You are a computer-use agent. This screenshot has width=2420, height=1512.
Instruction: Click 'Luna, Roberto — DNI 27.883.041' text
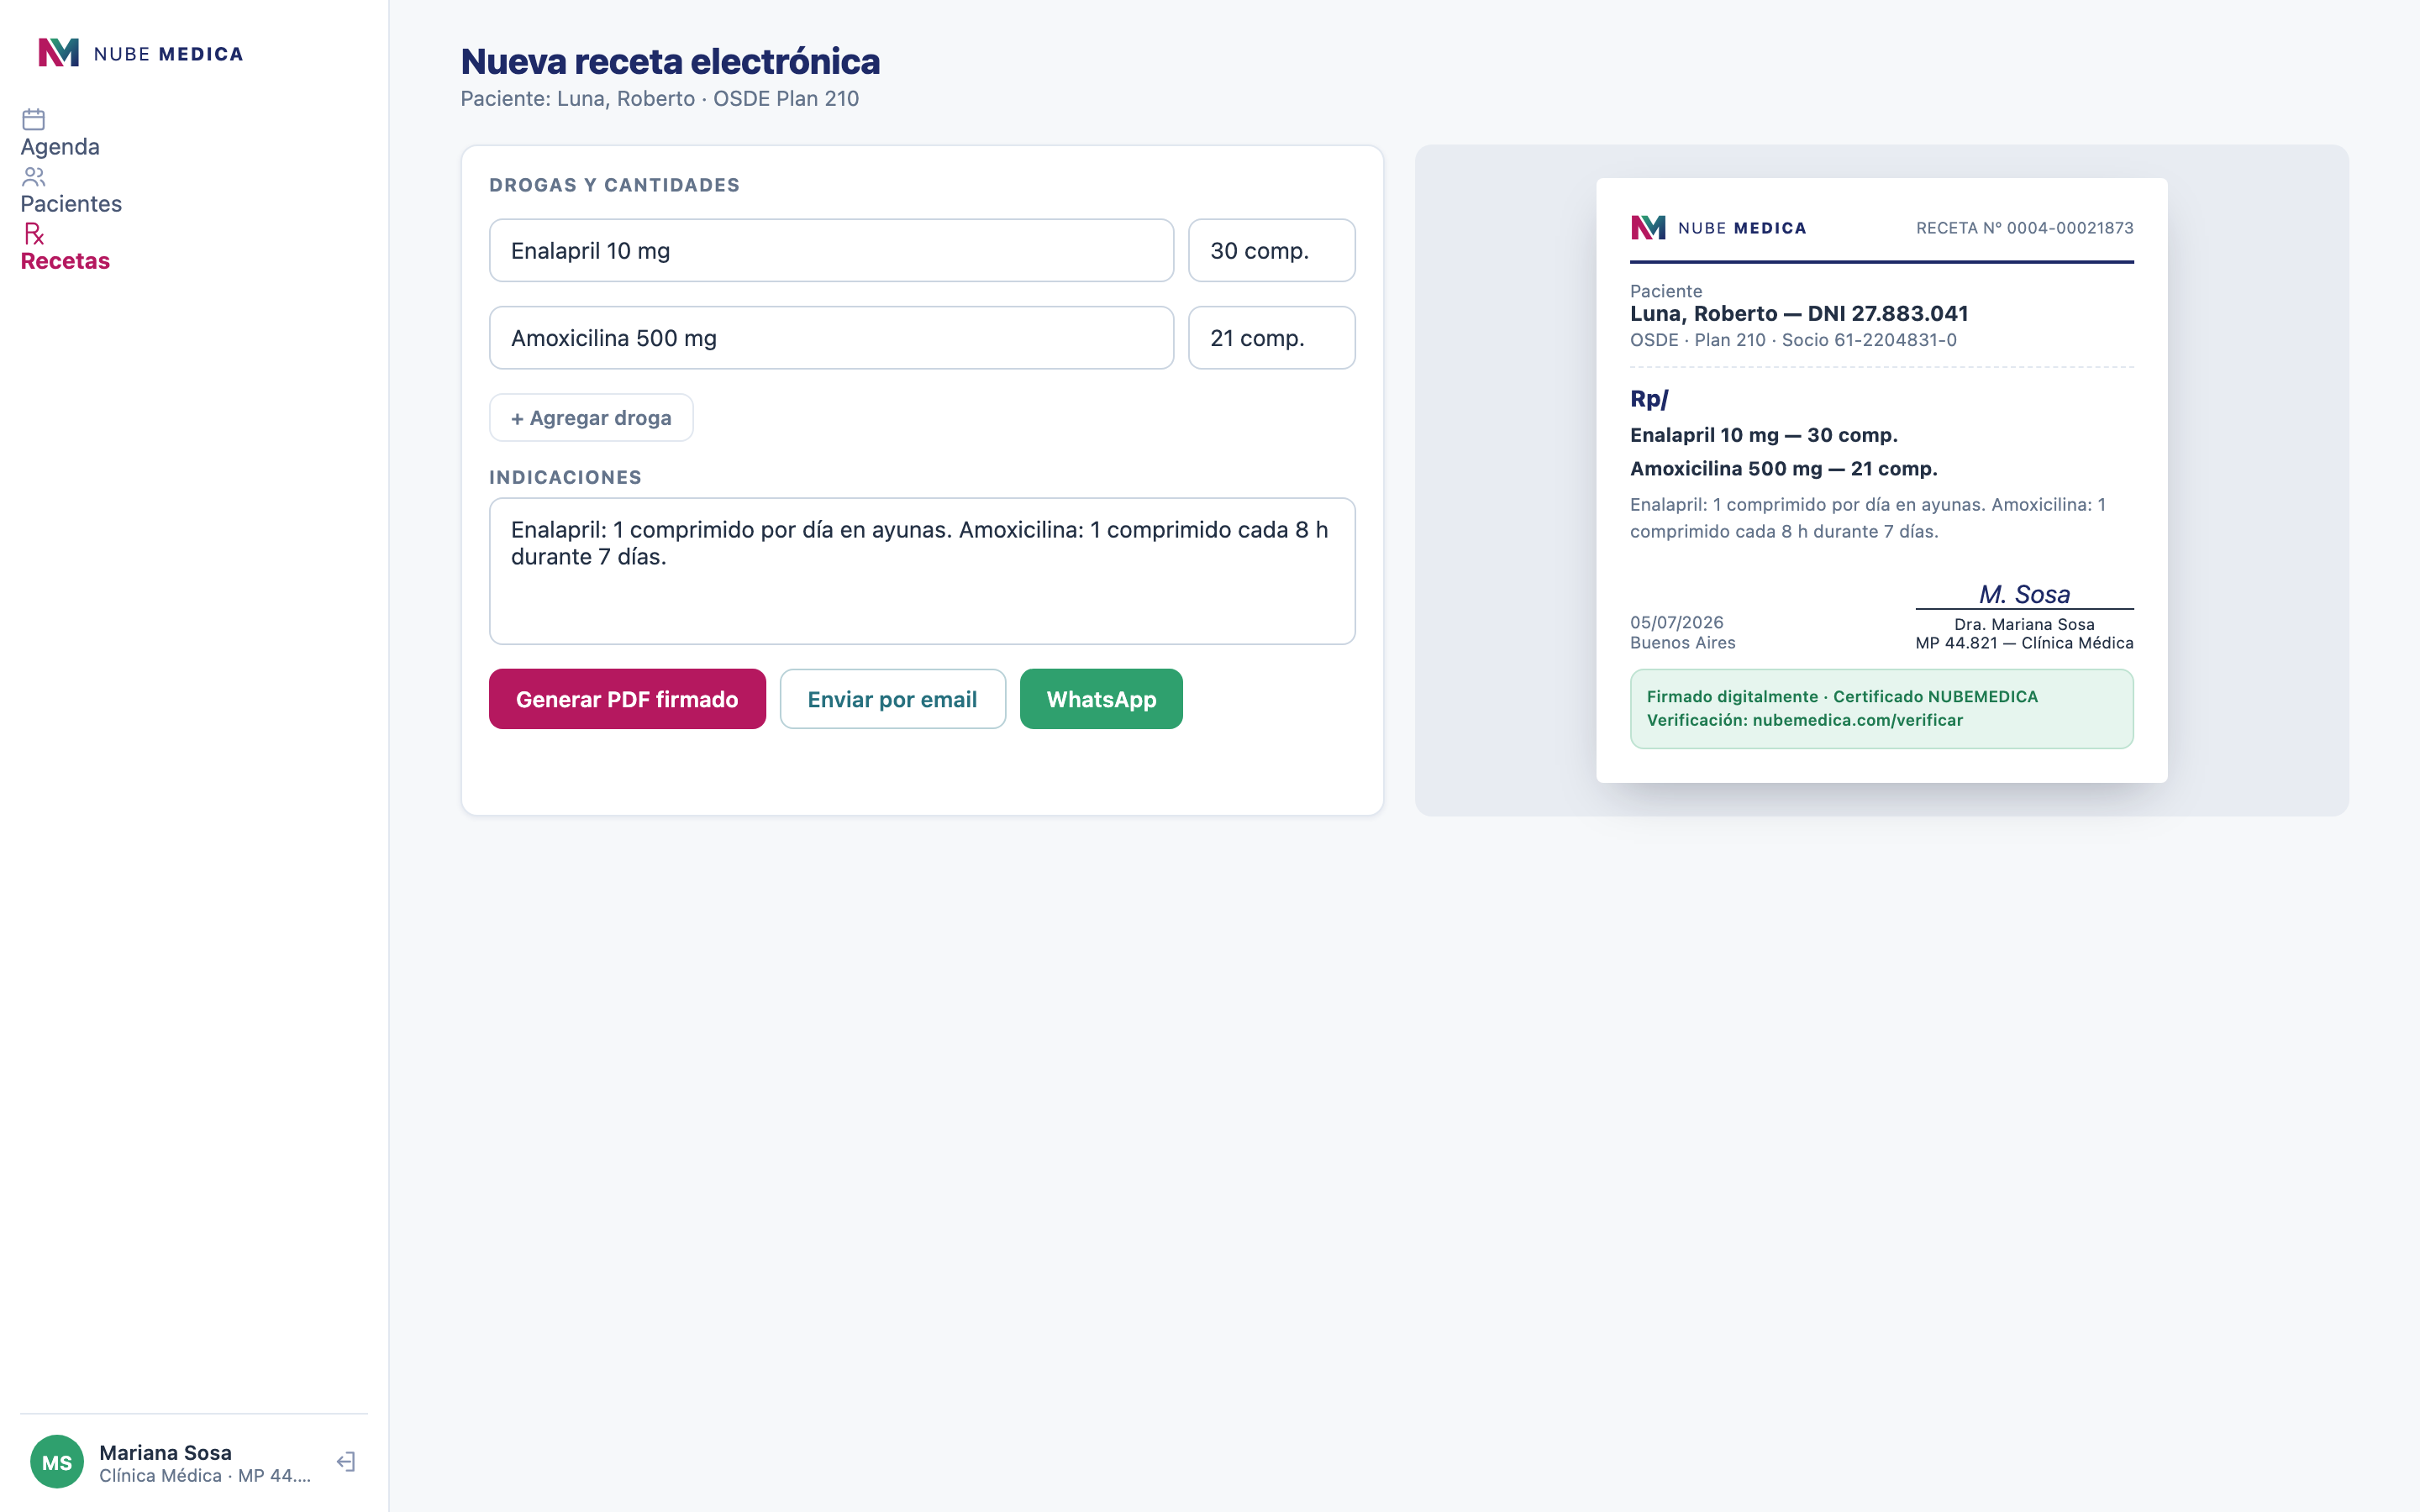[x=1799, y=314]
